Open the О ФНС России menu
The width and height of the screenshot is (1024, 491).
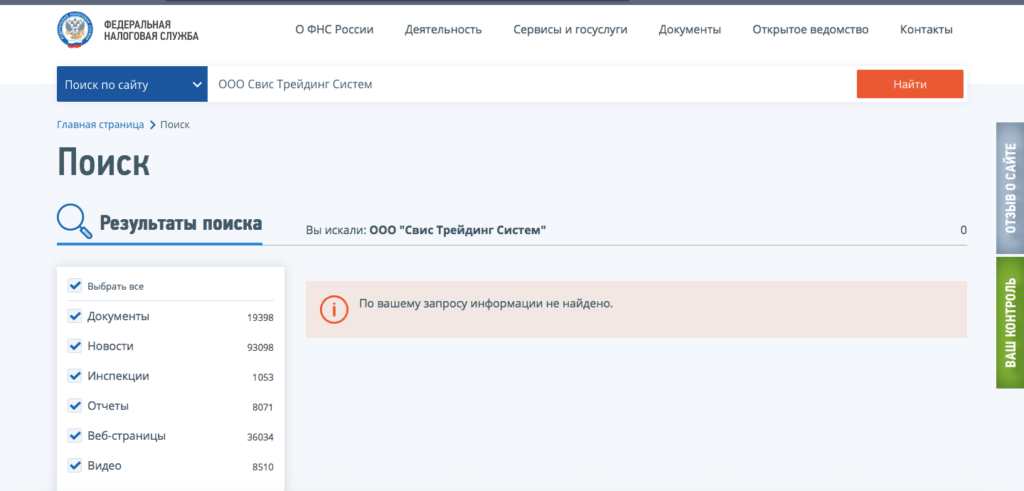click(334, 29)
